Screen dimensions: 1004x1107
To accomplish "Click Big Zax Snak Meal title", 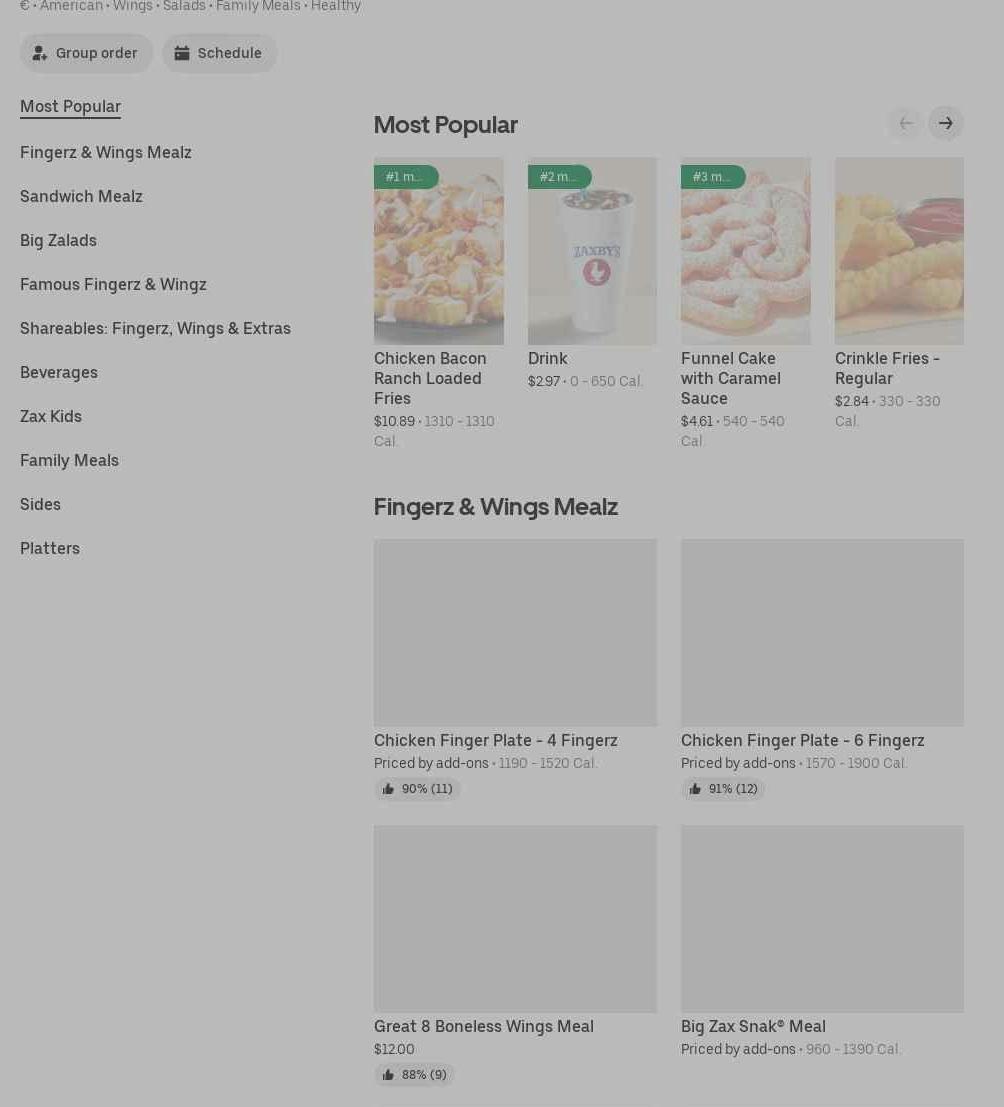I will (753, 1026).
